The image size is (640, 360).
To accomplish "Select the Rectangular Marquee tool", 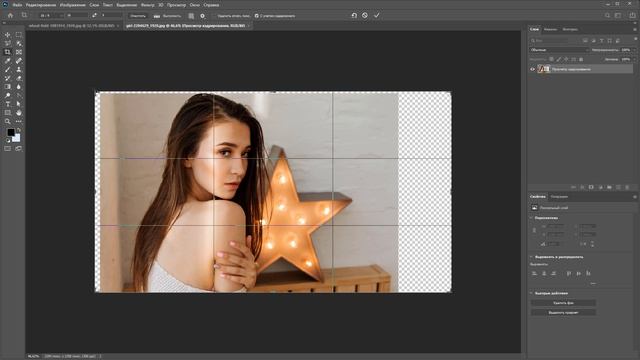I will point(19,35).
